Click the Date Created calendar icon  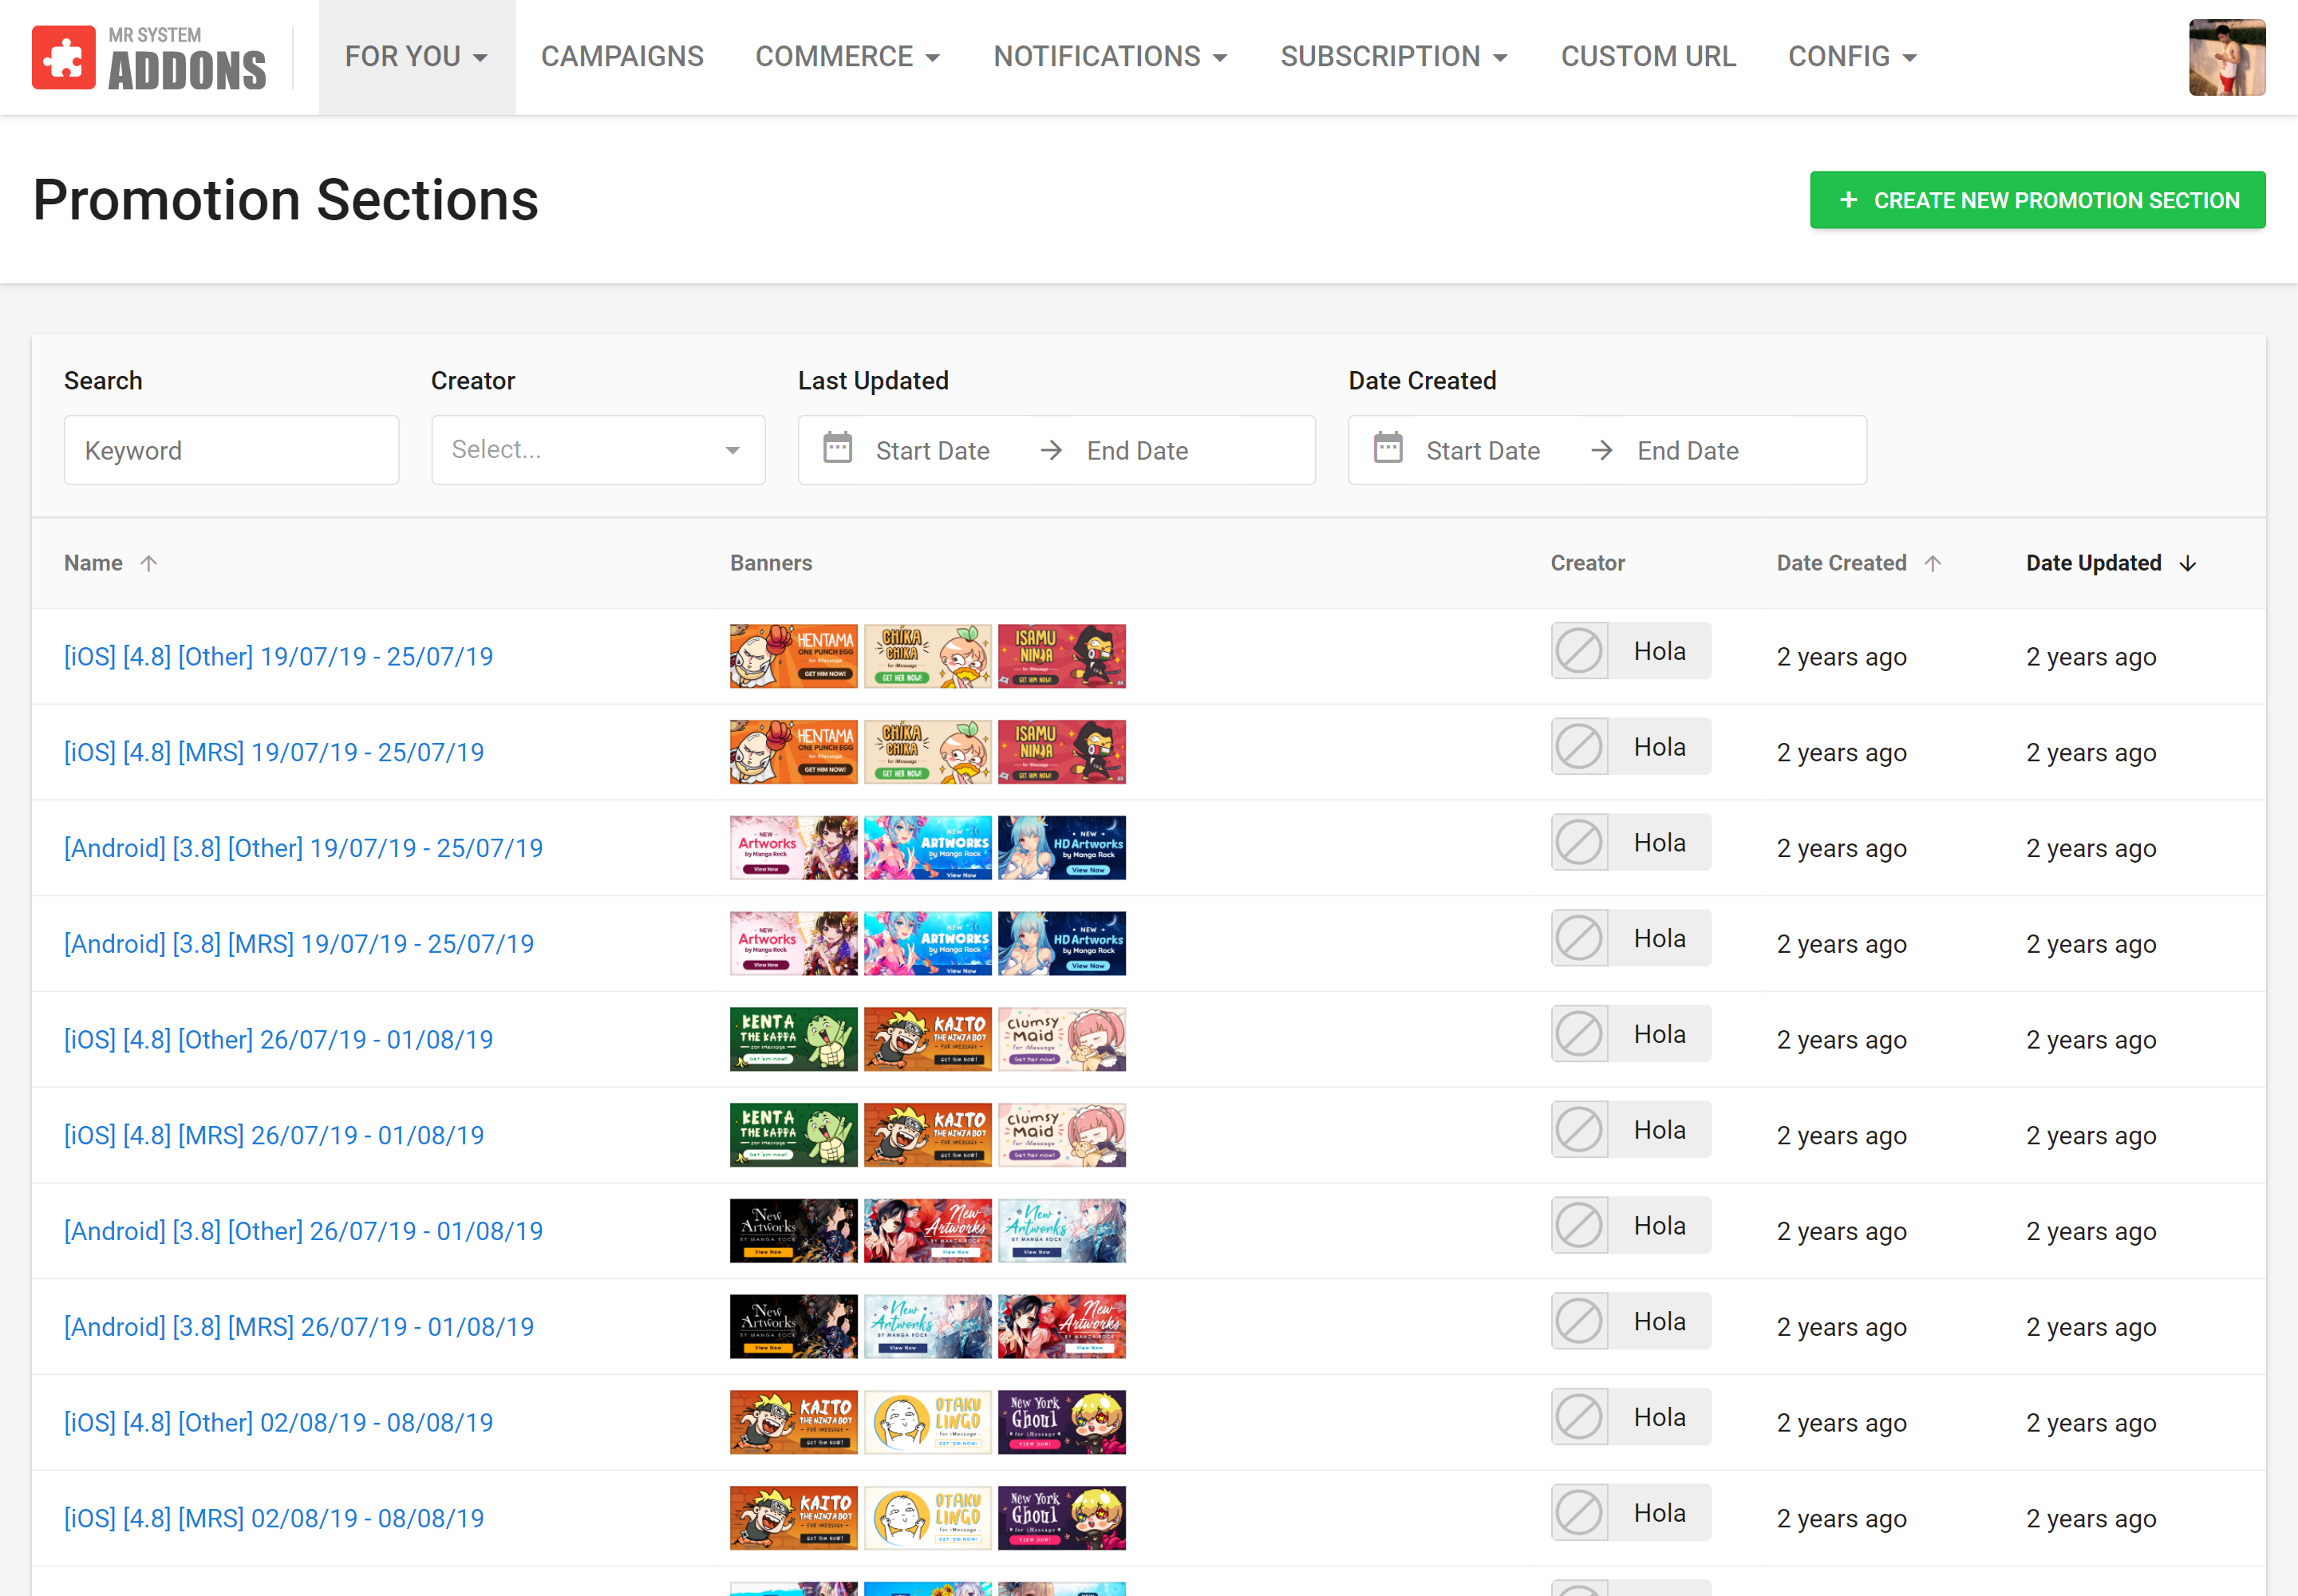(1387, 449)
